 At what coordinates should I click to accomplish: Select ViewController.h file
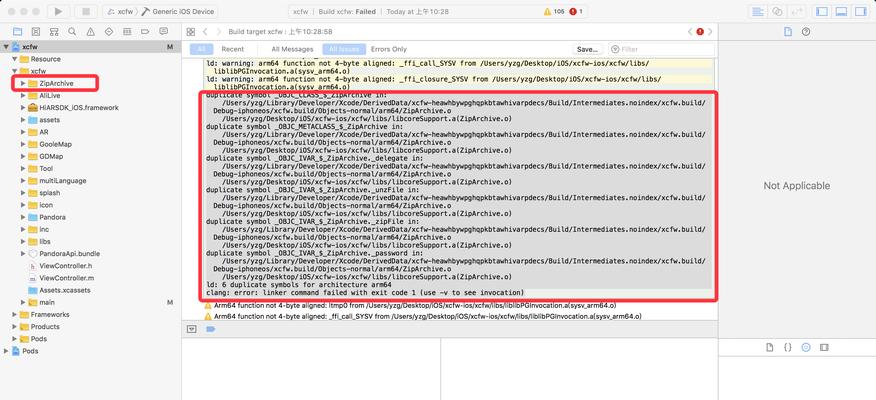pyautogui.click(x=65, y=266)
